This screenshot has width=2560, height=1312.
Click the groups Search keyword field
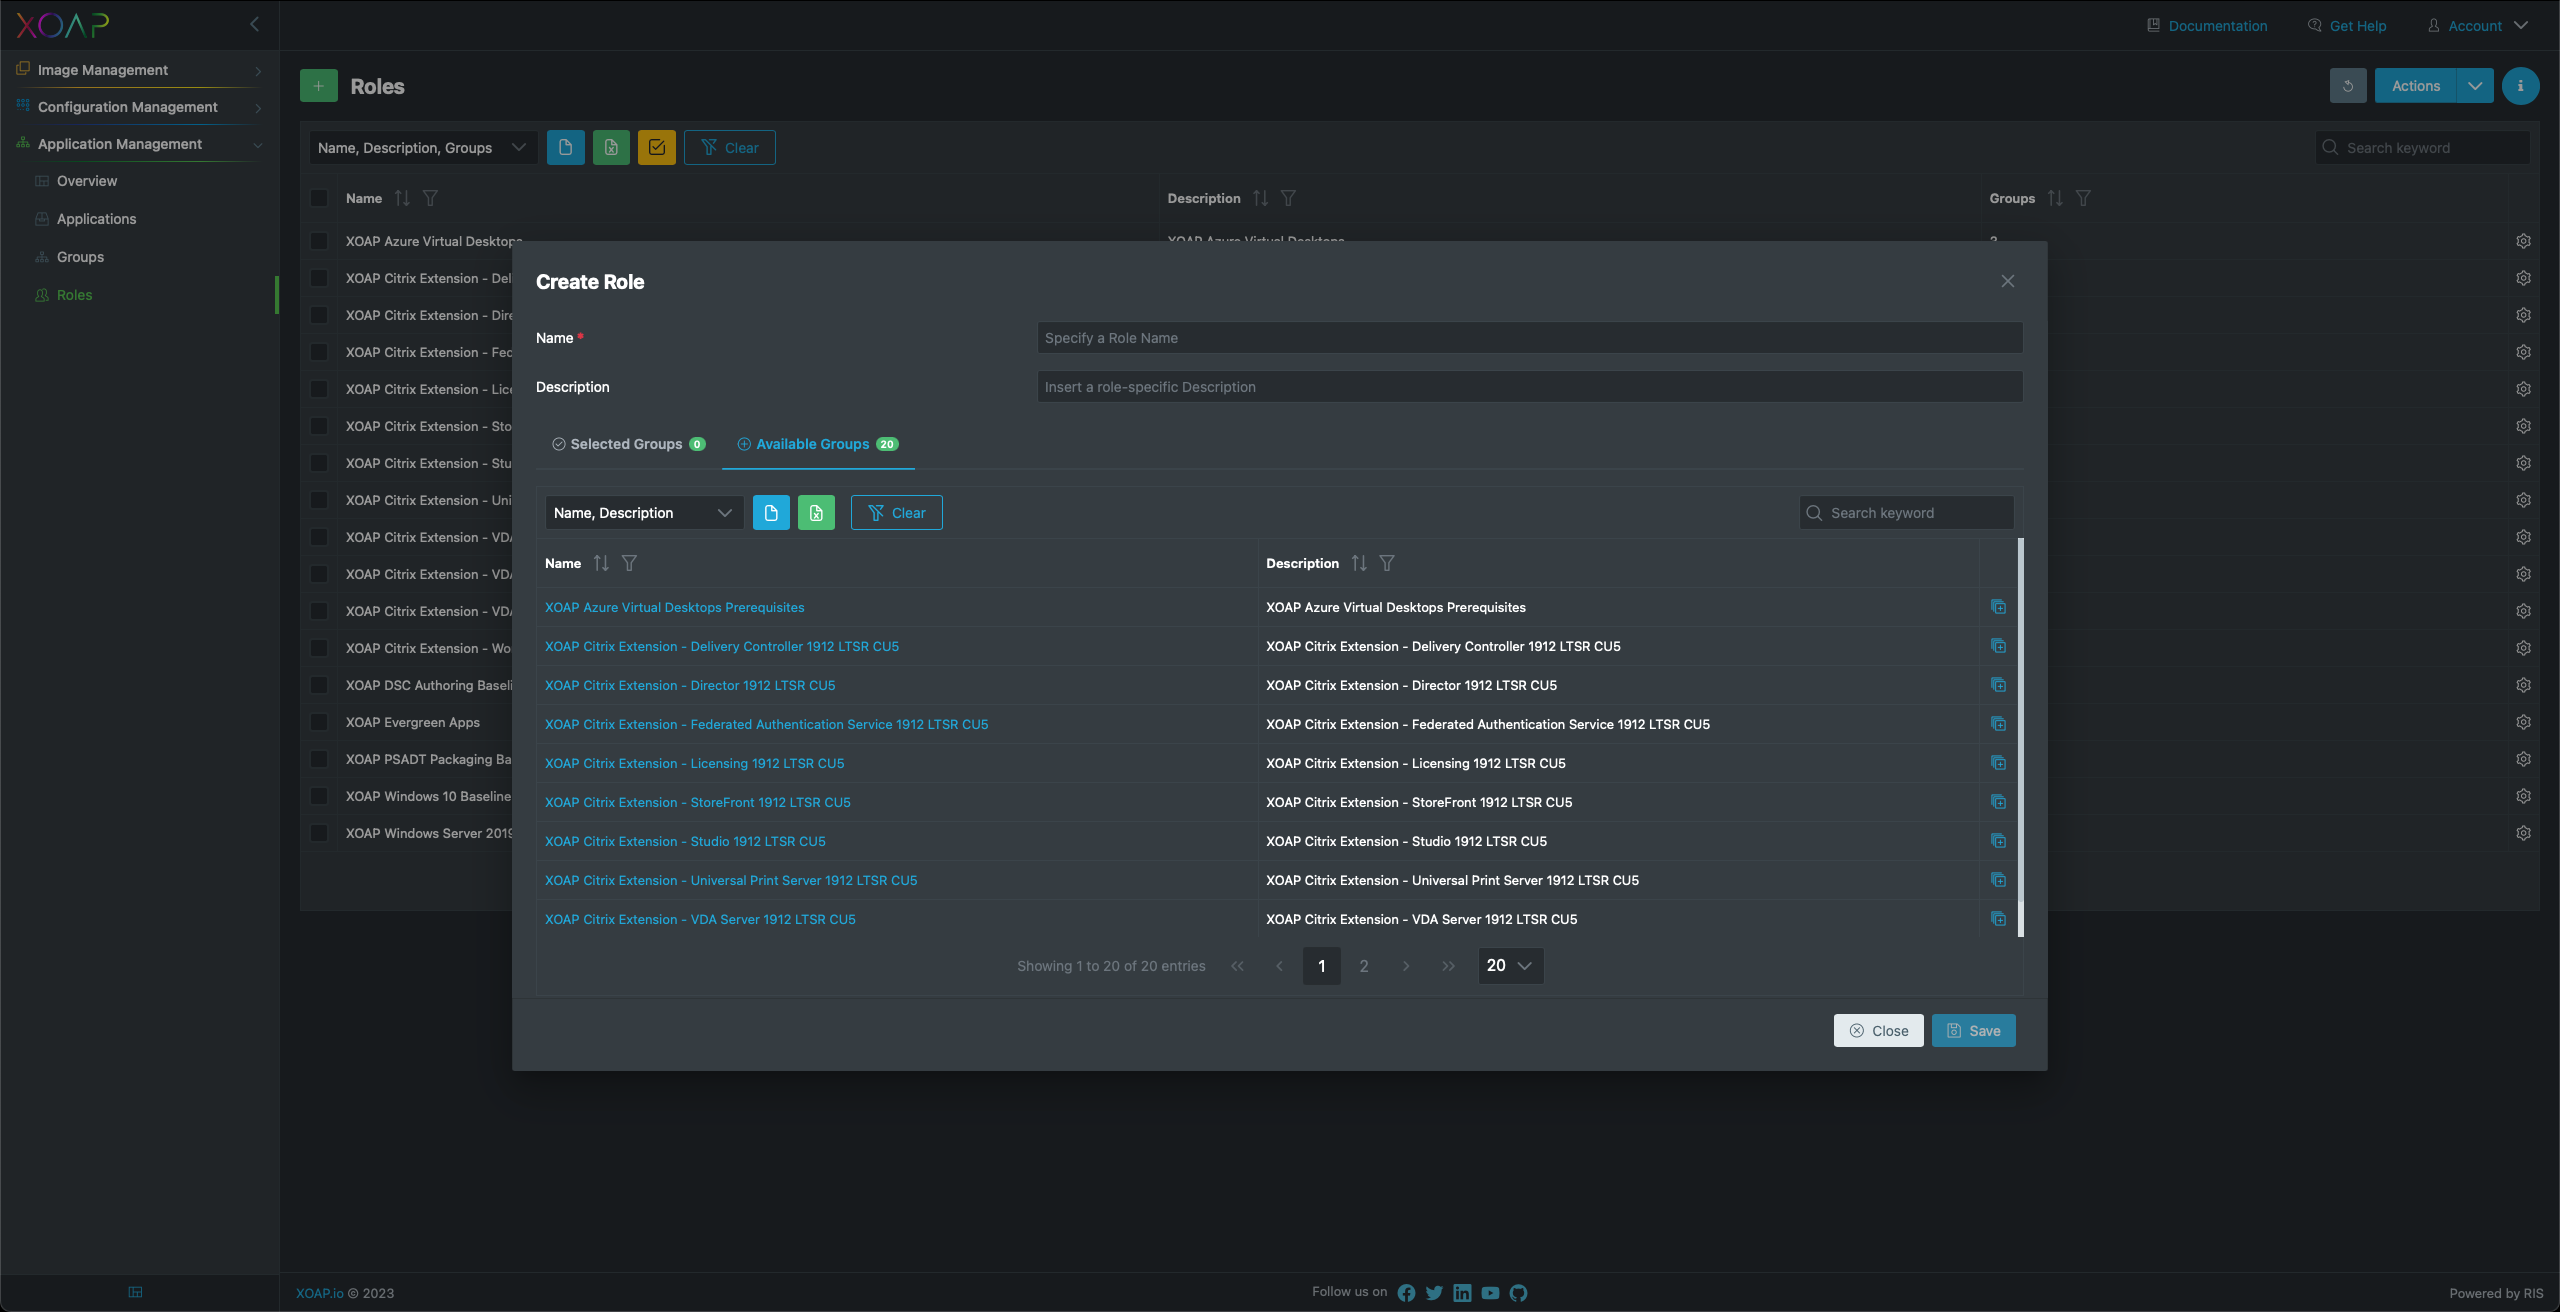click(x=1907, y=513)
